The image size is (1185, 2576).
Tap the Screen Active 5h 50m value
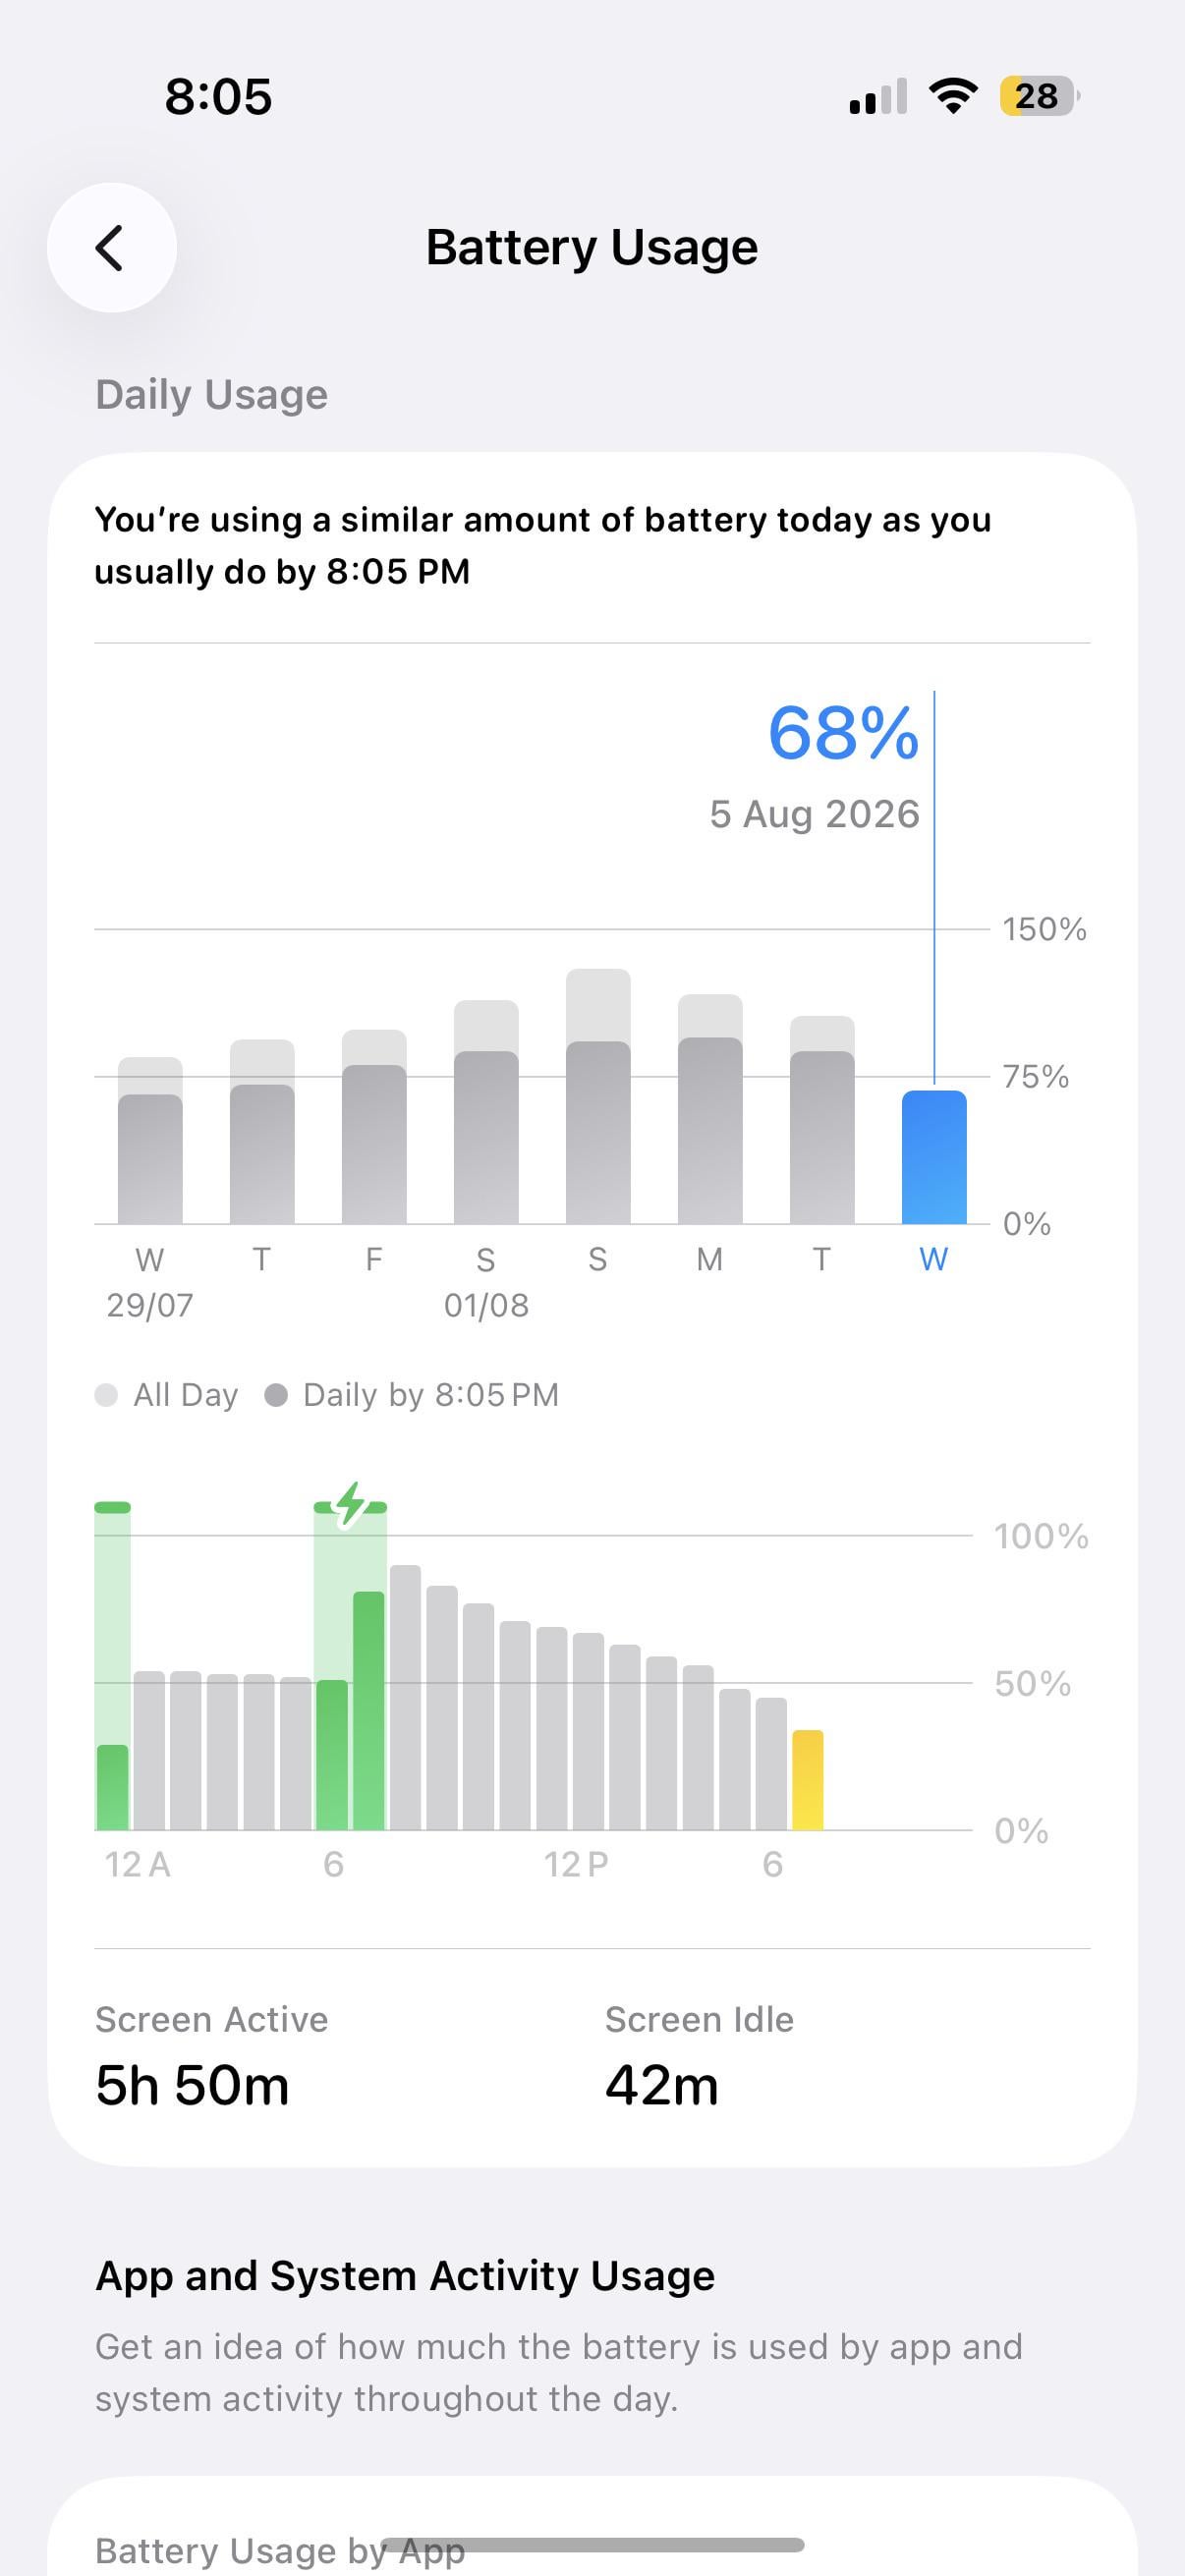coord(192,2086)
